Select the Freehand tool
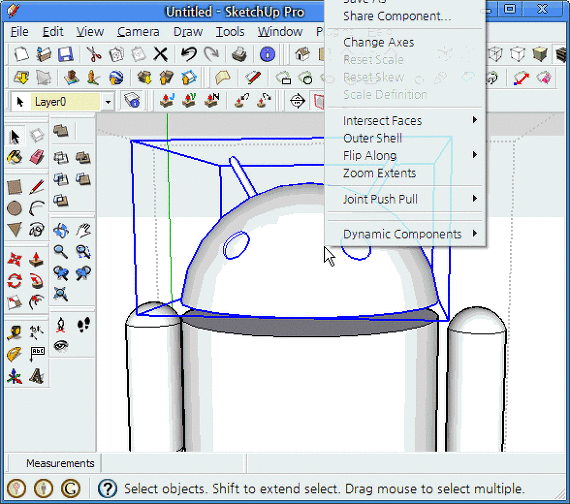Screen dimensions: 570x504 37,230
